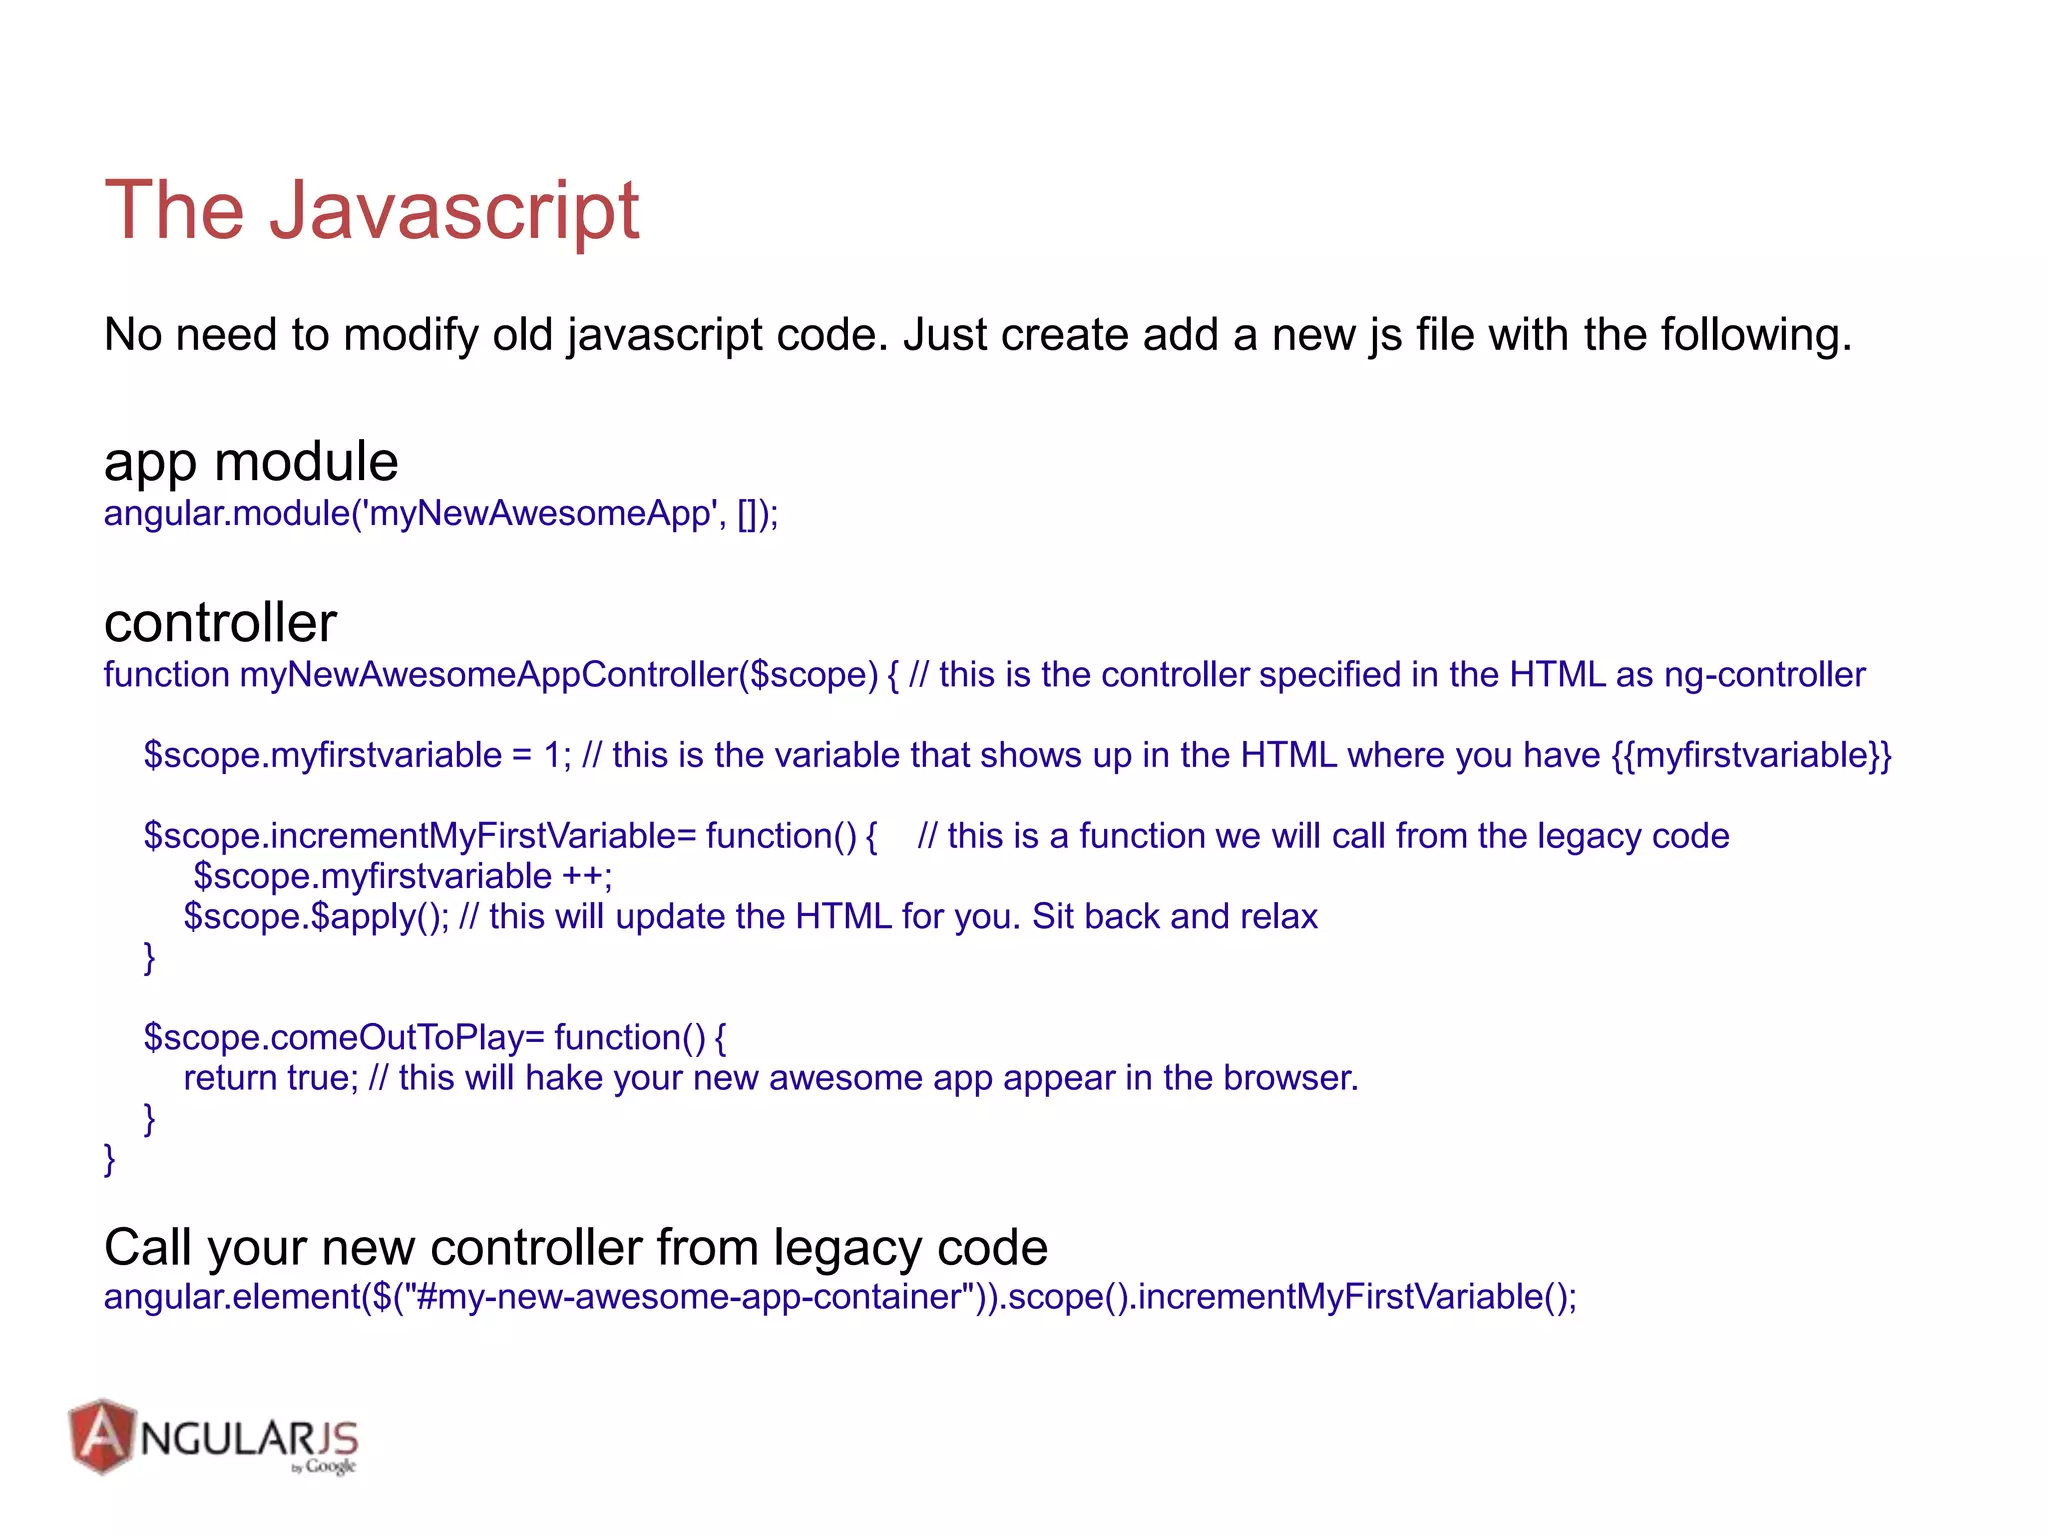Click the '$scope.comeOutToPlay= function()' line
The width and height of the screenshot is (2048, 1536).
coord(435,1037)
